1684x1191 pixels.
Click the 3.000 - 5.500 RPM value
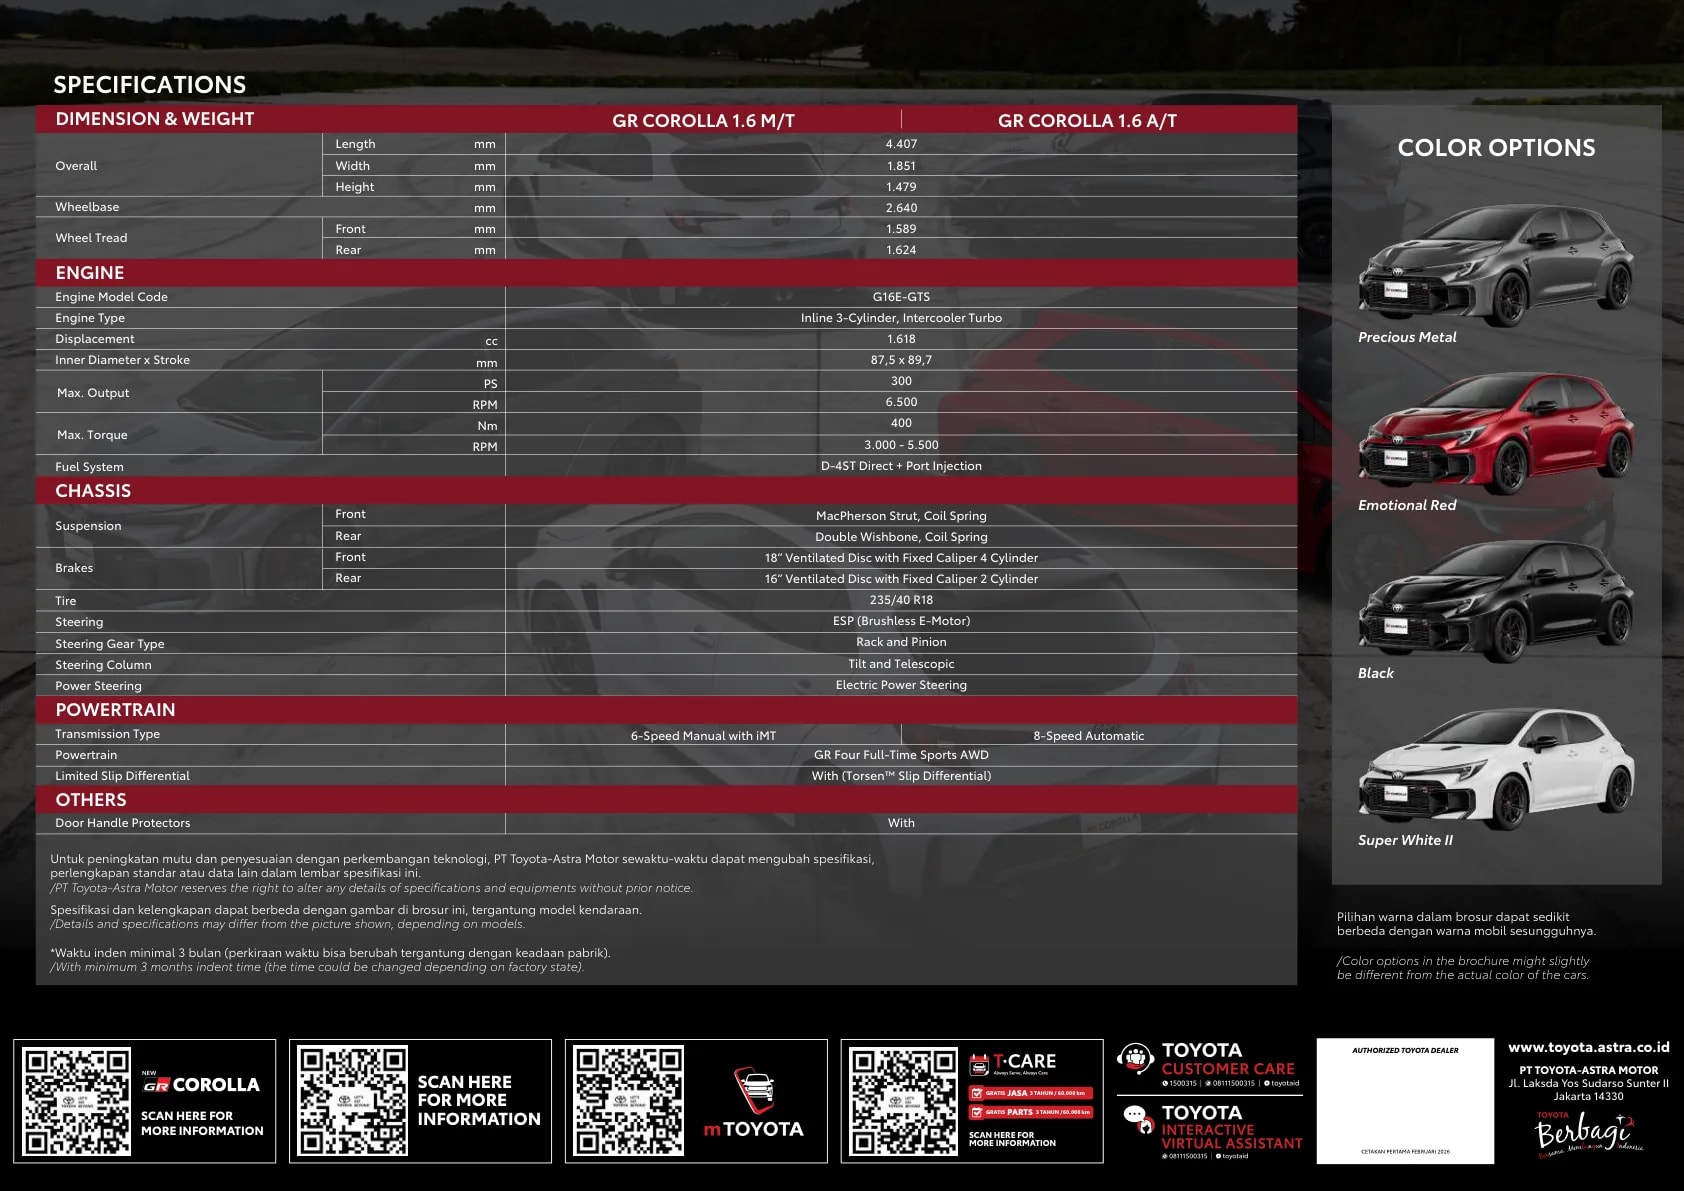tap(901, 445)
